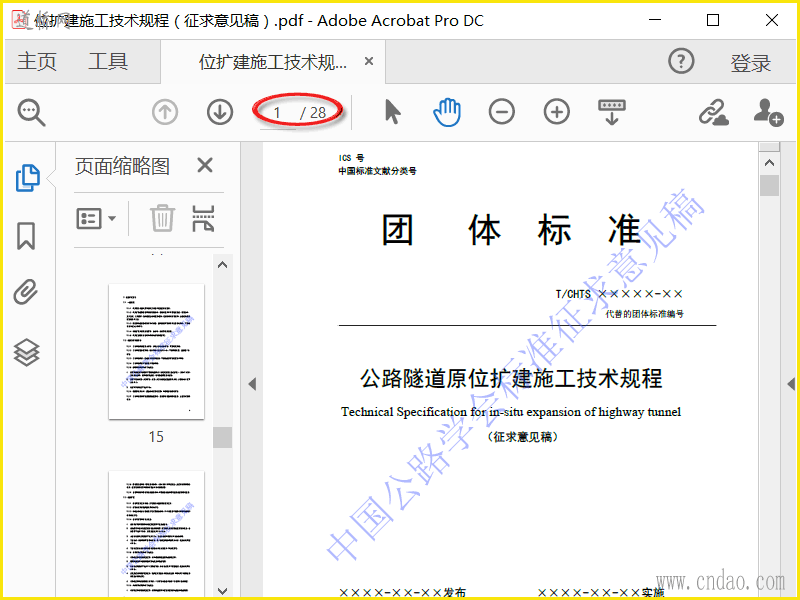This screenshot has height=600, width=800.
Task: Go to previous page using up arrow
Action: 165,112
